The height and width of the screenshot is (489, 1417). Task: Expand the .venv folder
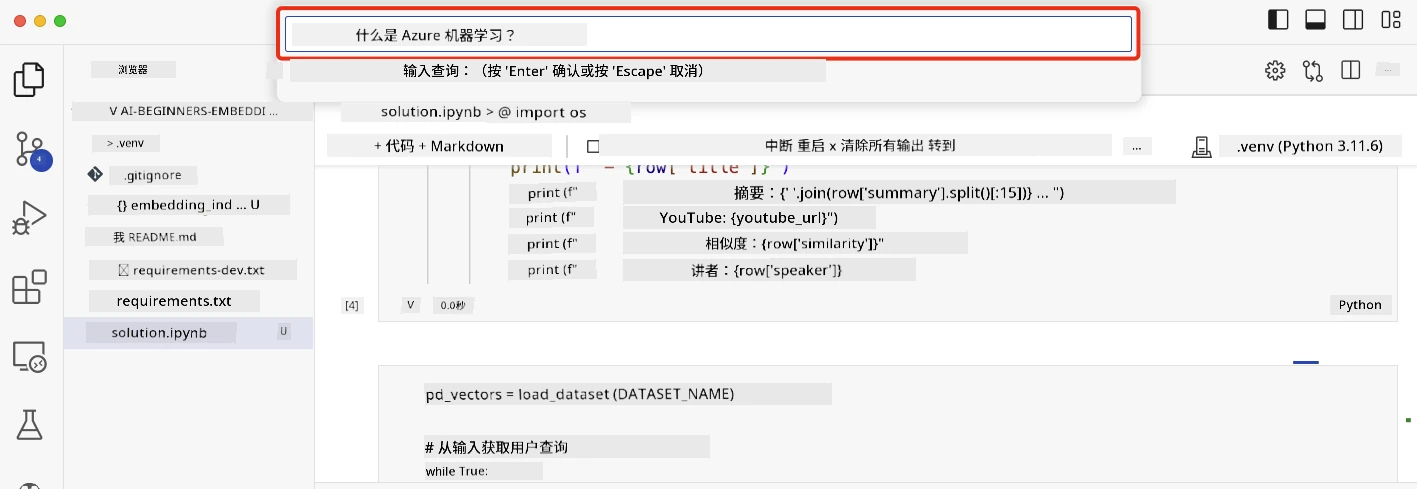tap(125, 143)
